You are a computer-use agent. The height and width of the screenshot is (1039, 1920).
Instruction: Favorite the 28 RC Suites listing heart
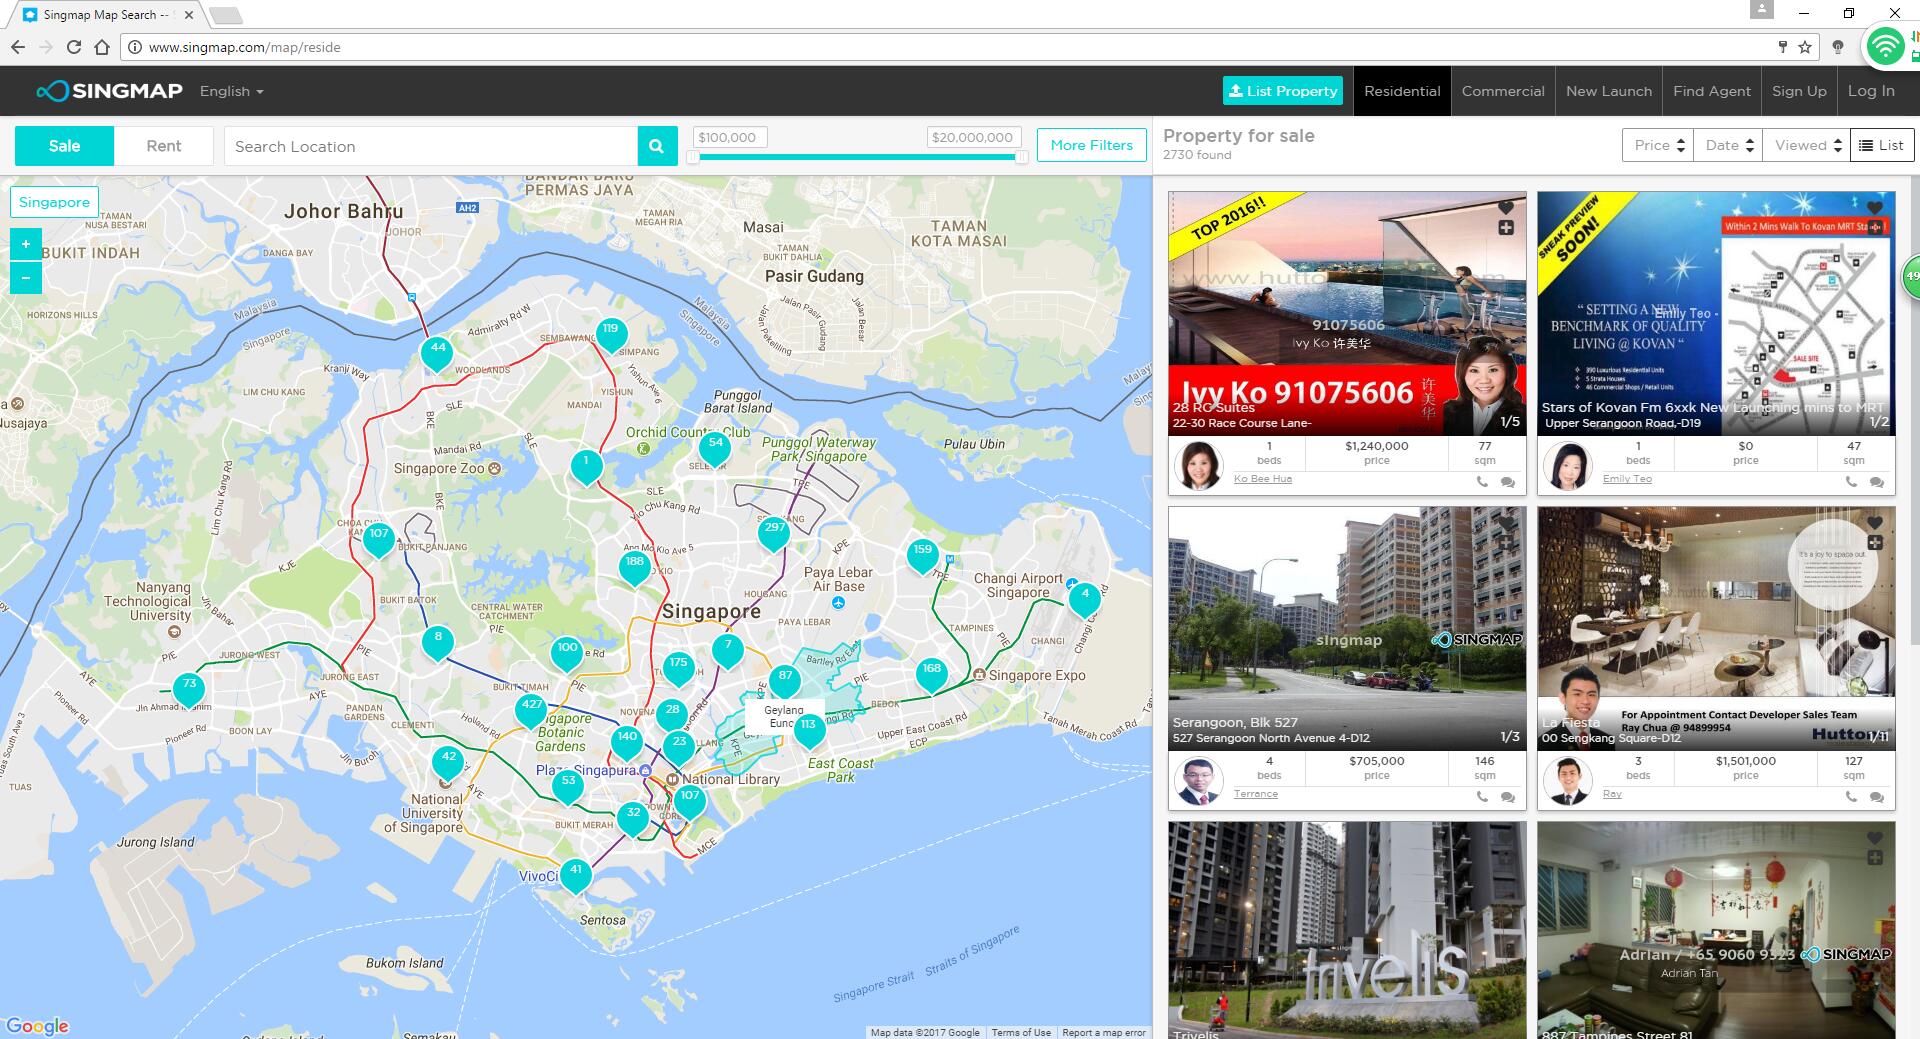1505,208
